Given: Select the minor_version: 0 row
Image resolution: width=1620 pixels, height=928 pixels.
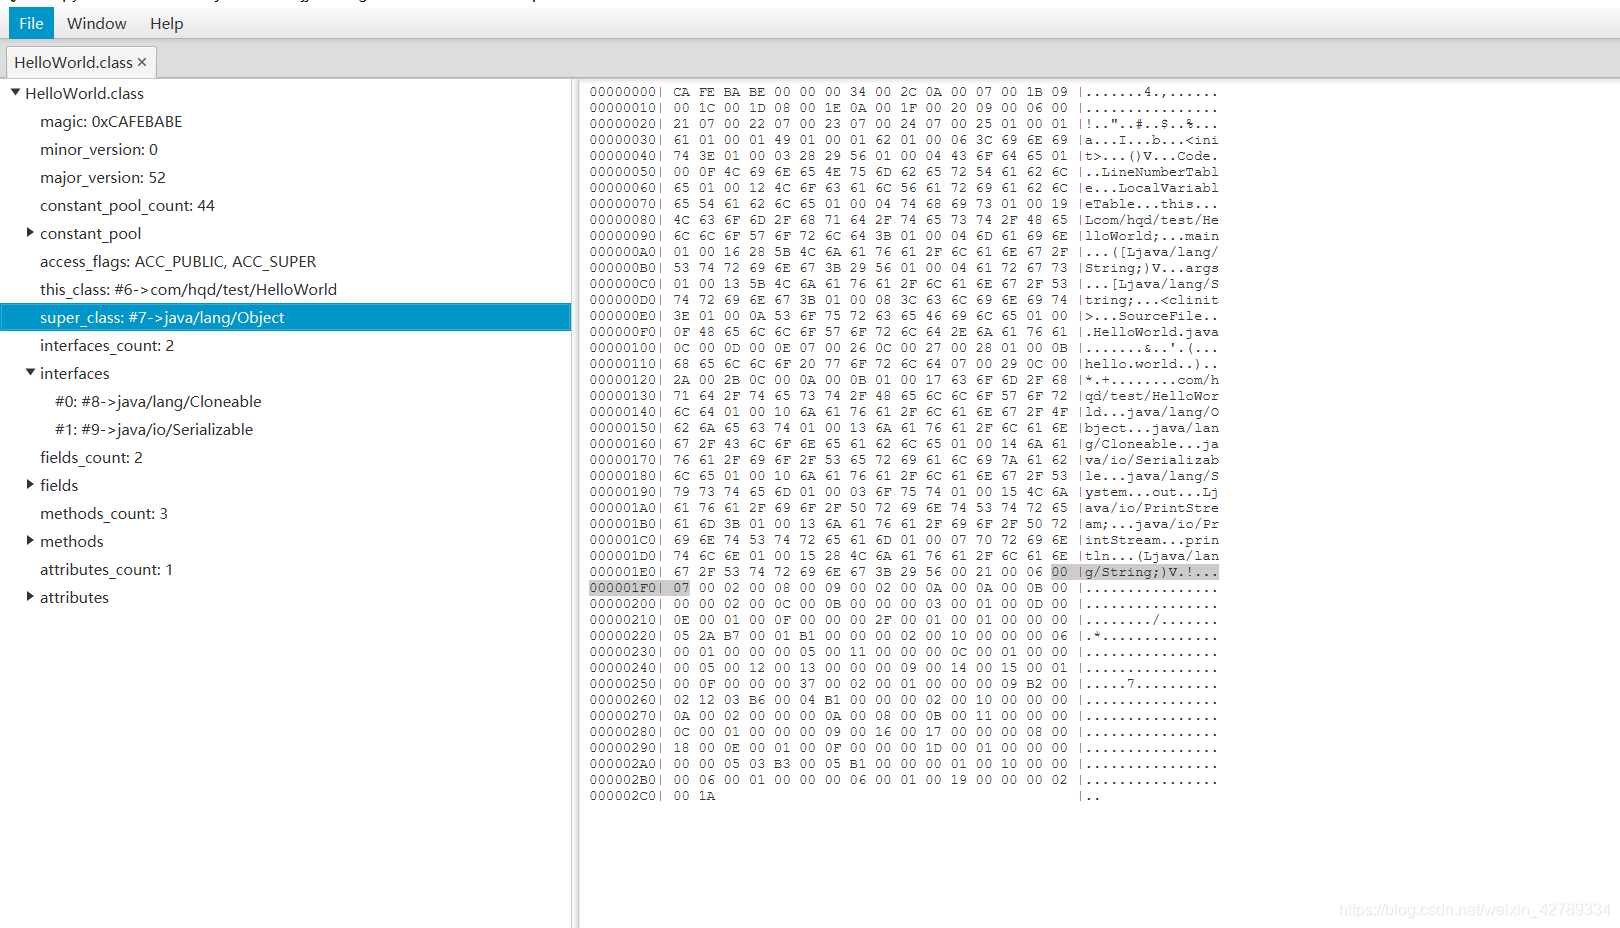Looking at the screenshot, I should pos(286,149).
